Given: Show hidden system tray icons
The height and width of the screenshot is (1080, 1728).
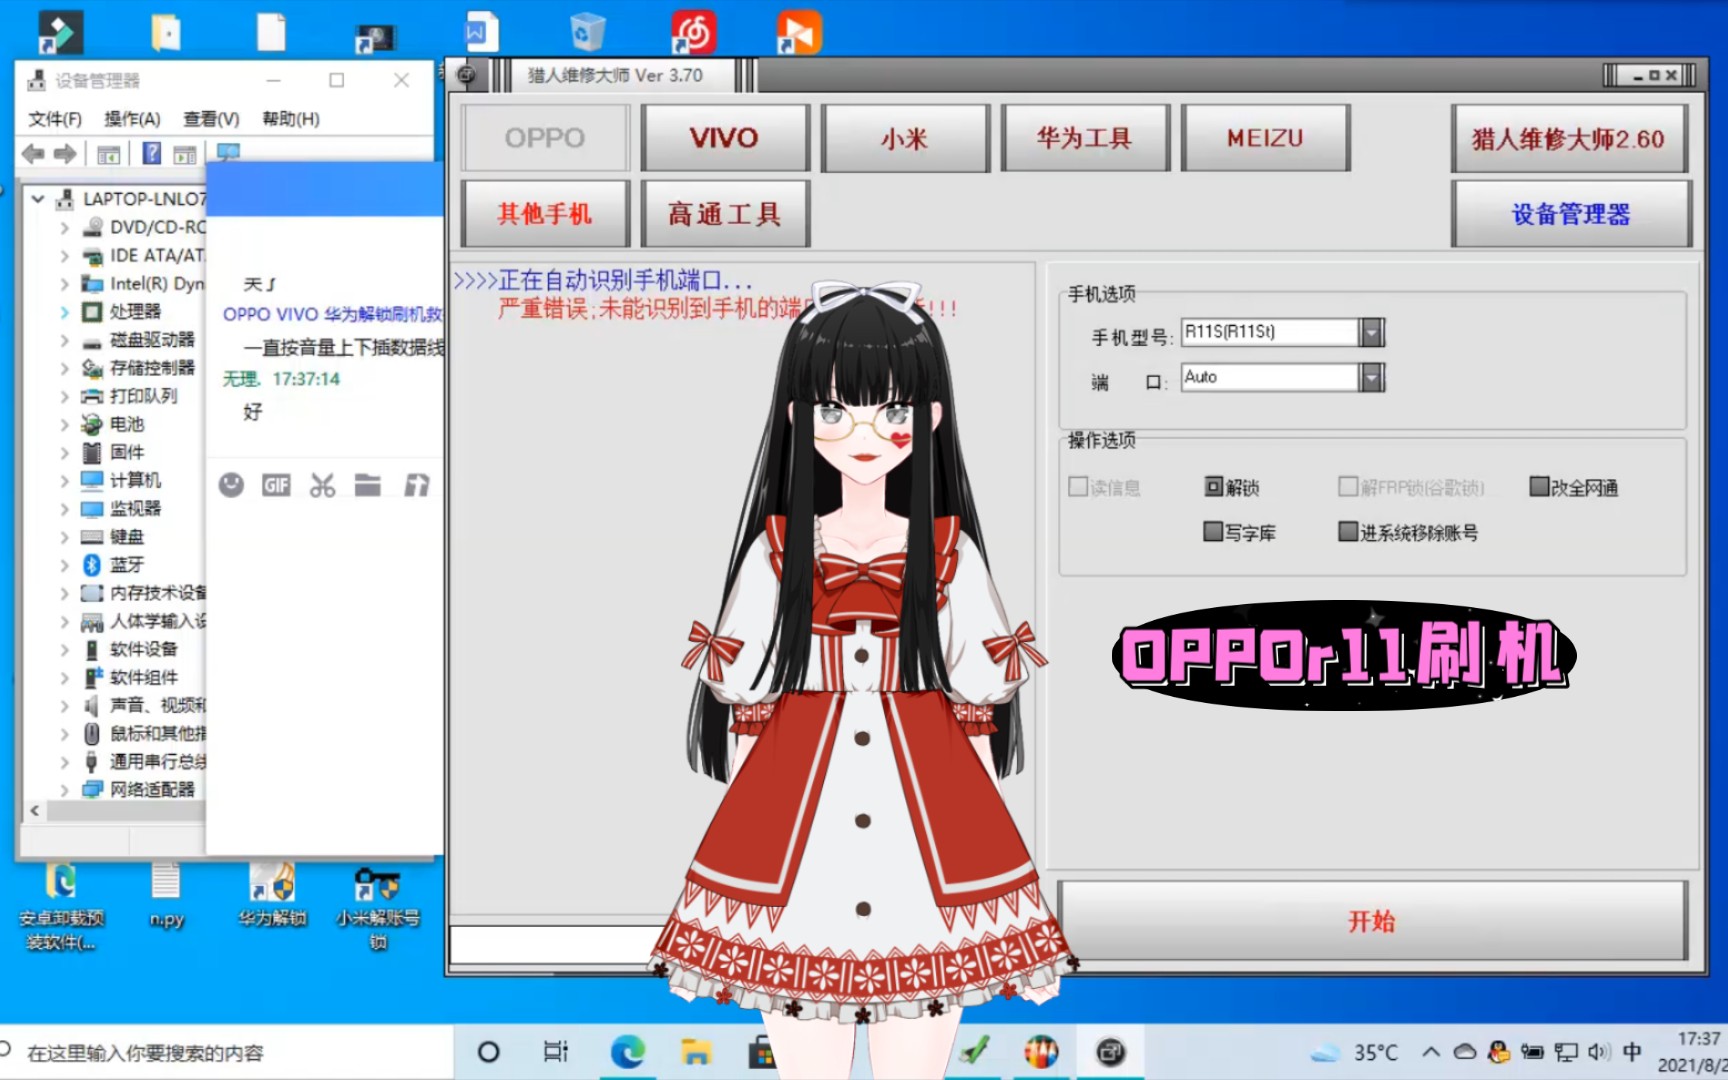Looking at the screenshot, I should [x=1431, y=1052].
